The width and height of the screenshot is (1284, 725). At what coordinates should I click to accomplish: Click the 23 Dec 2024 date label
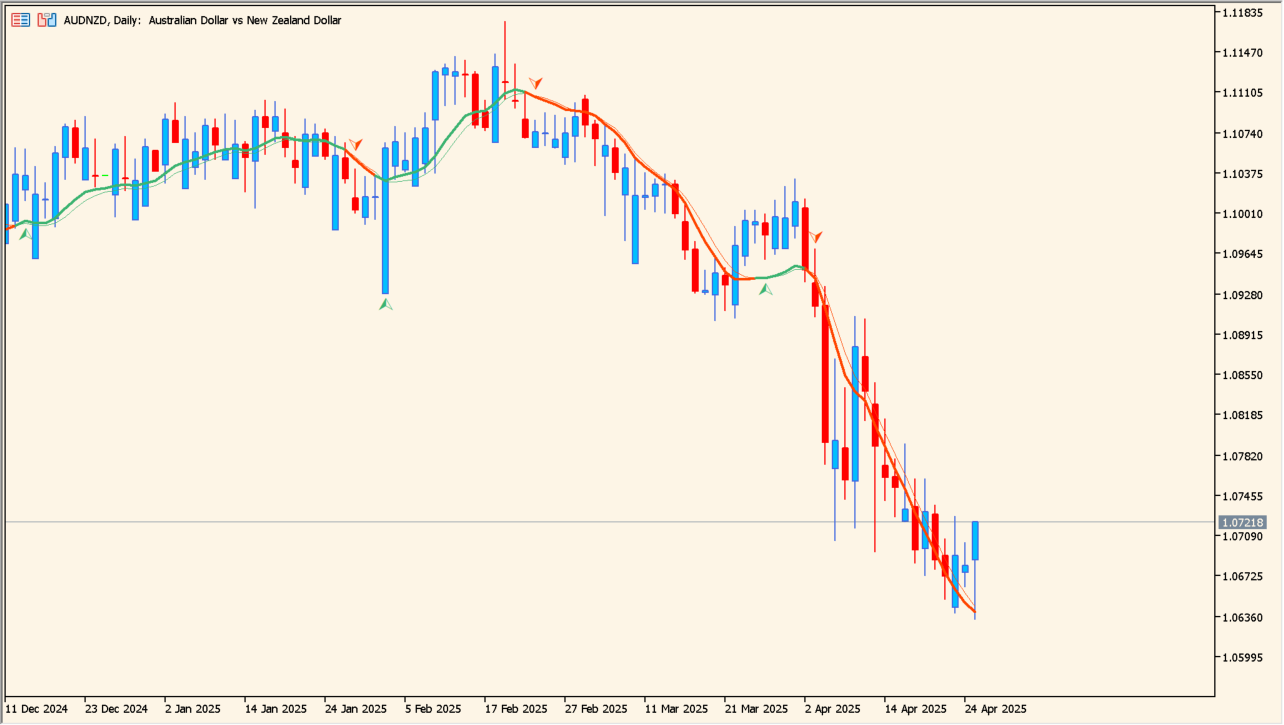[116, 709]
